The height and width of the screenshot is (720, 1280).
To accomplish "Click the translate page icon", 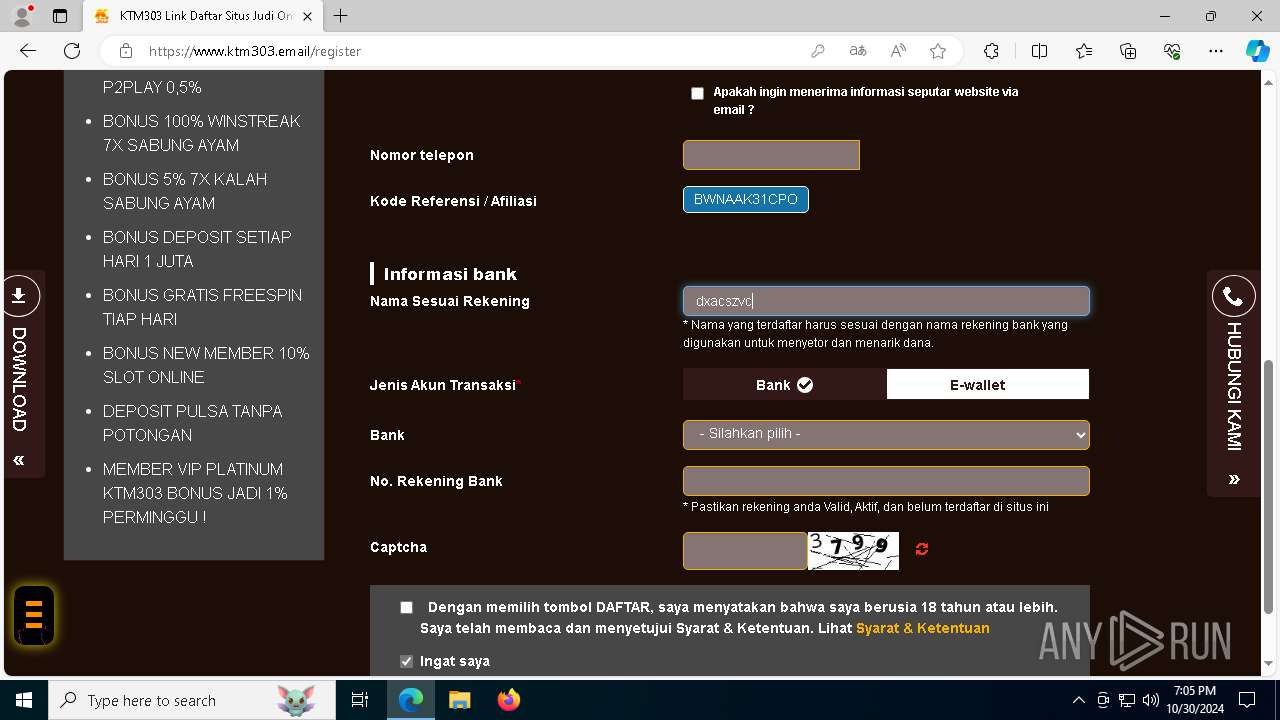I will coord(858,51).
